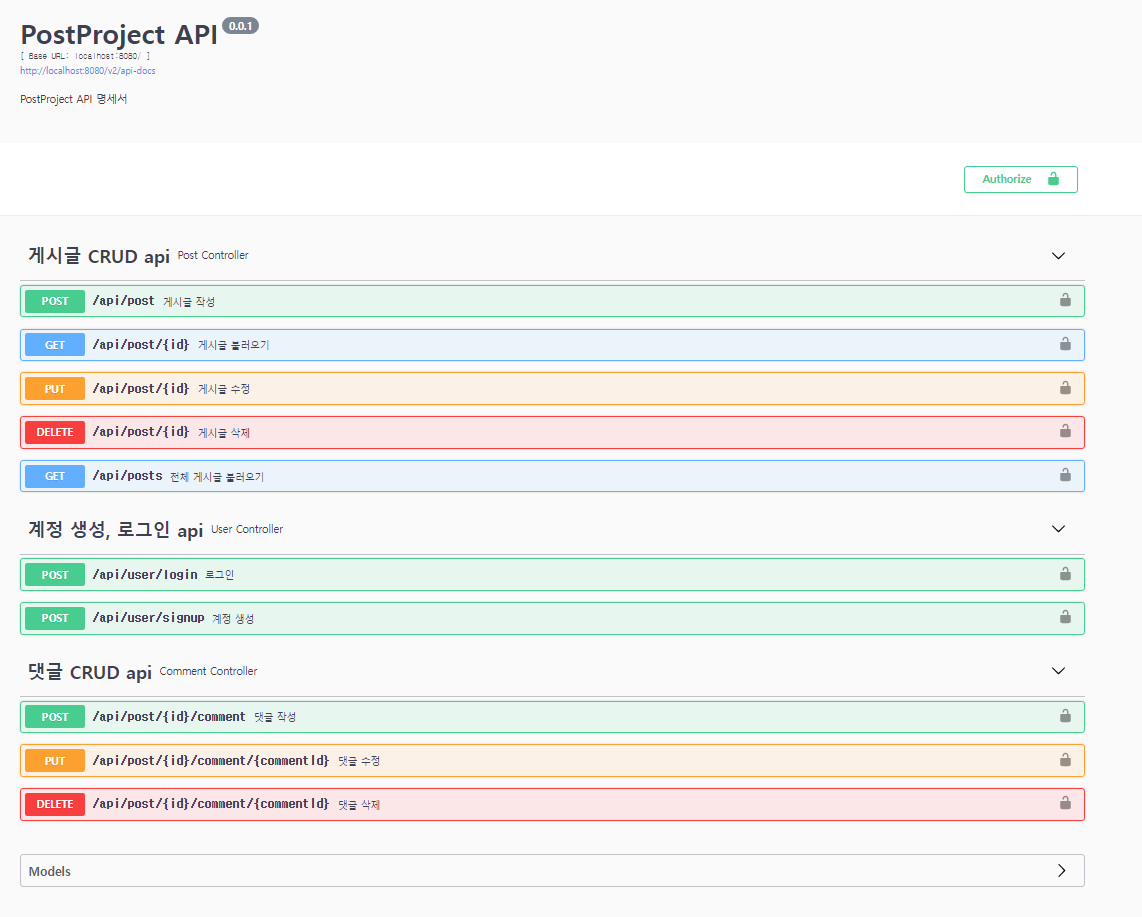
Task: Collapse the Comment Controller section chevron
Action: pyautogui.click(x=1058, y=671)
